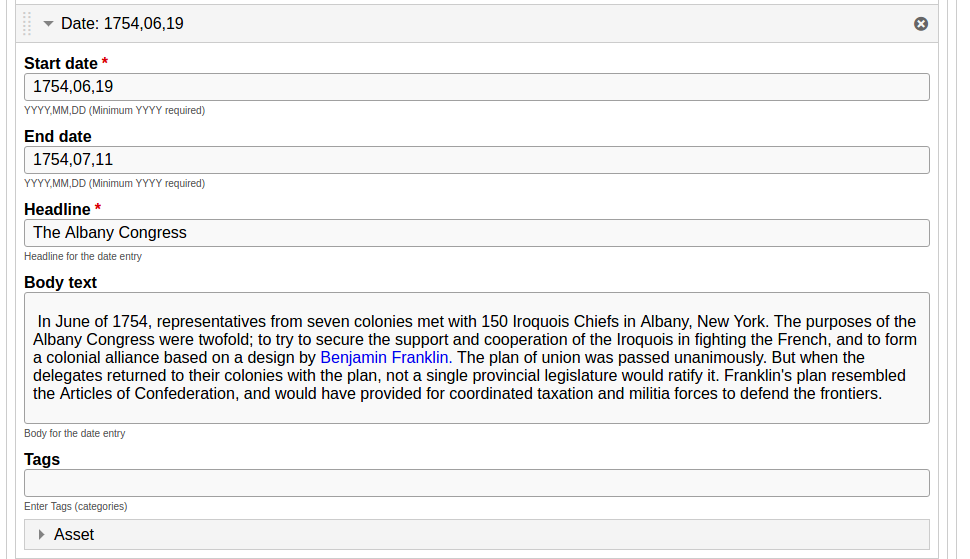Image resolution: width=970 pixels, height=559 pixels.
Task: Click the Headline field with The Albany Congress
Action: 476,233
